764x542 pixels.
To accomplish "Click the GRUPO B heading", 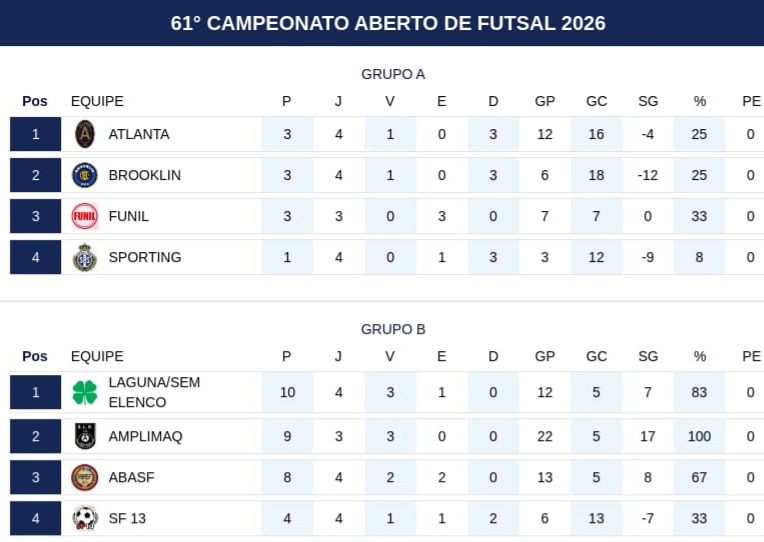I will (x=393, y=329).
